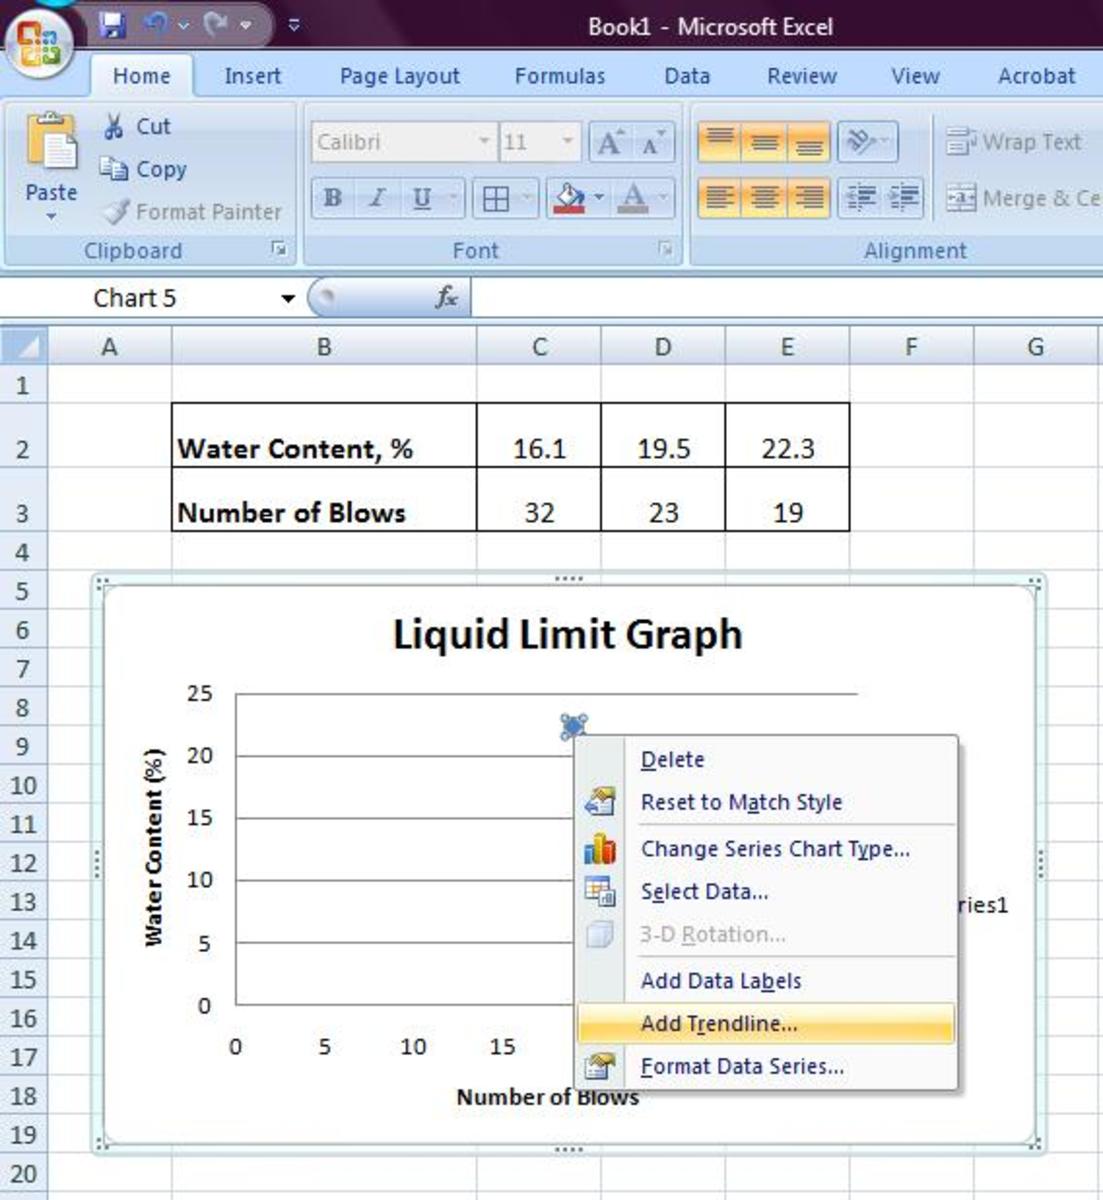Open the Name Box dropdown showing Chart 5
1103x1200 pixels.
point(288,297)
